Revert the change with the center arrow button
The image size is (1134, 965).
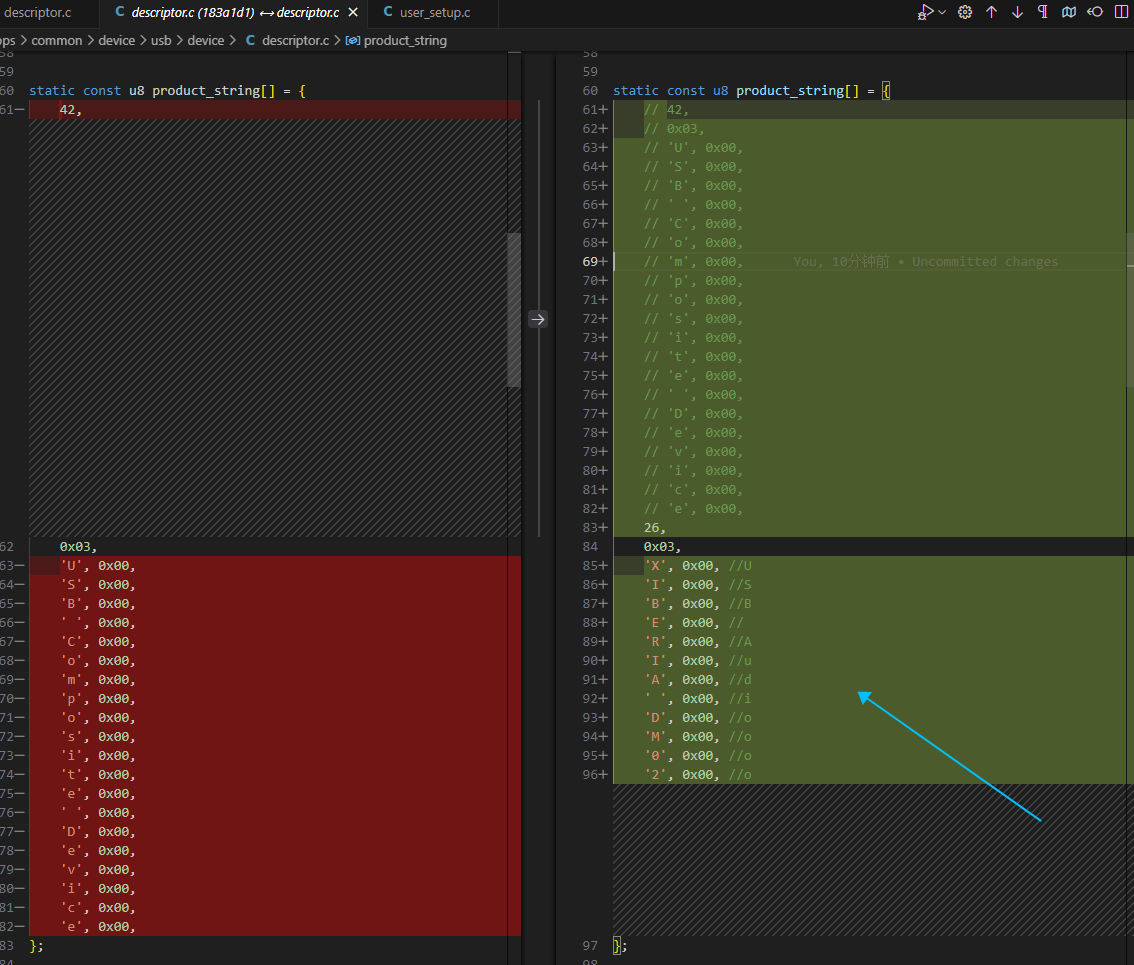(x=538, y=319)
